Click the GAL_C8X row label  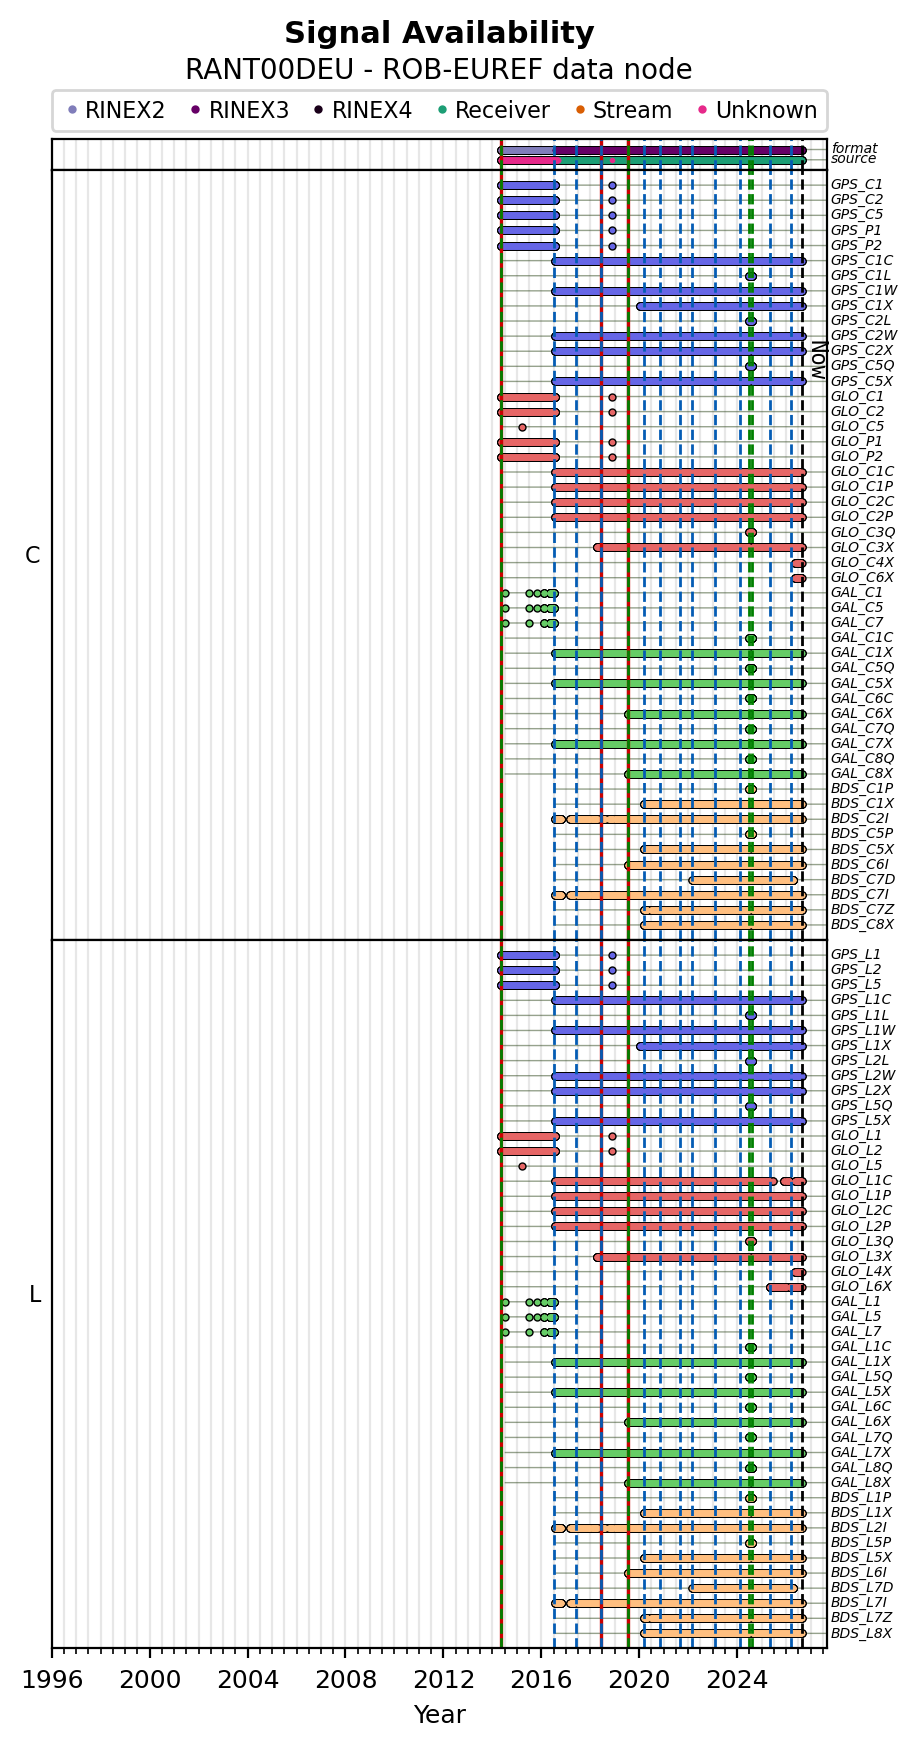point(862,774)
